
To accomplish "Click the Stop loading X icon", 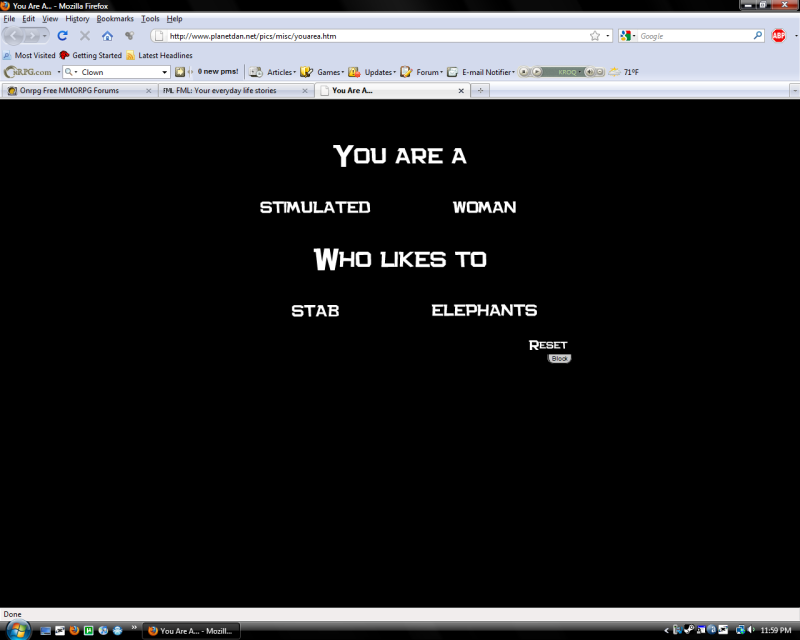I will coord(85,36).
